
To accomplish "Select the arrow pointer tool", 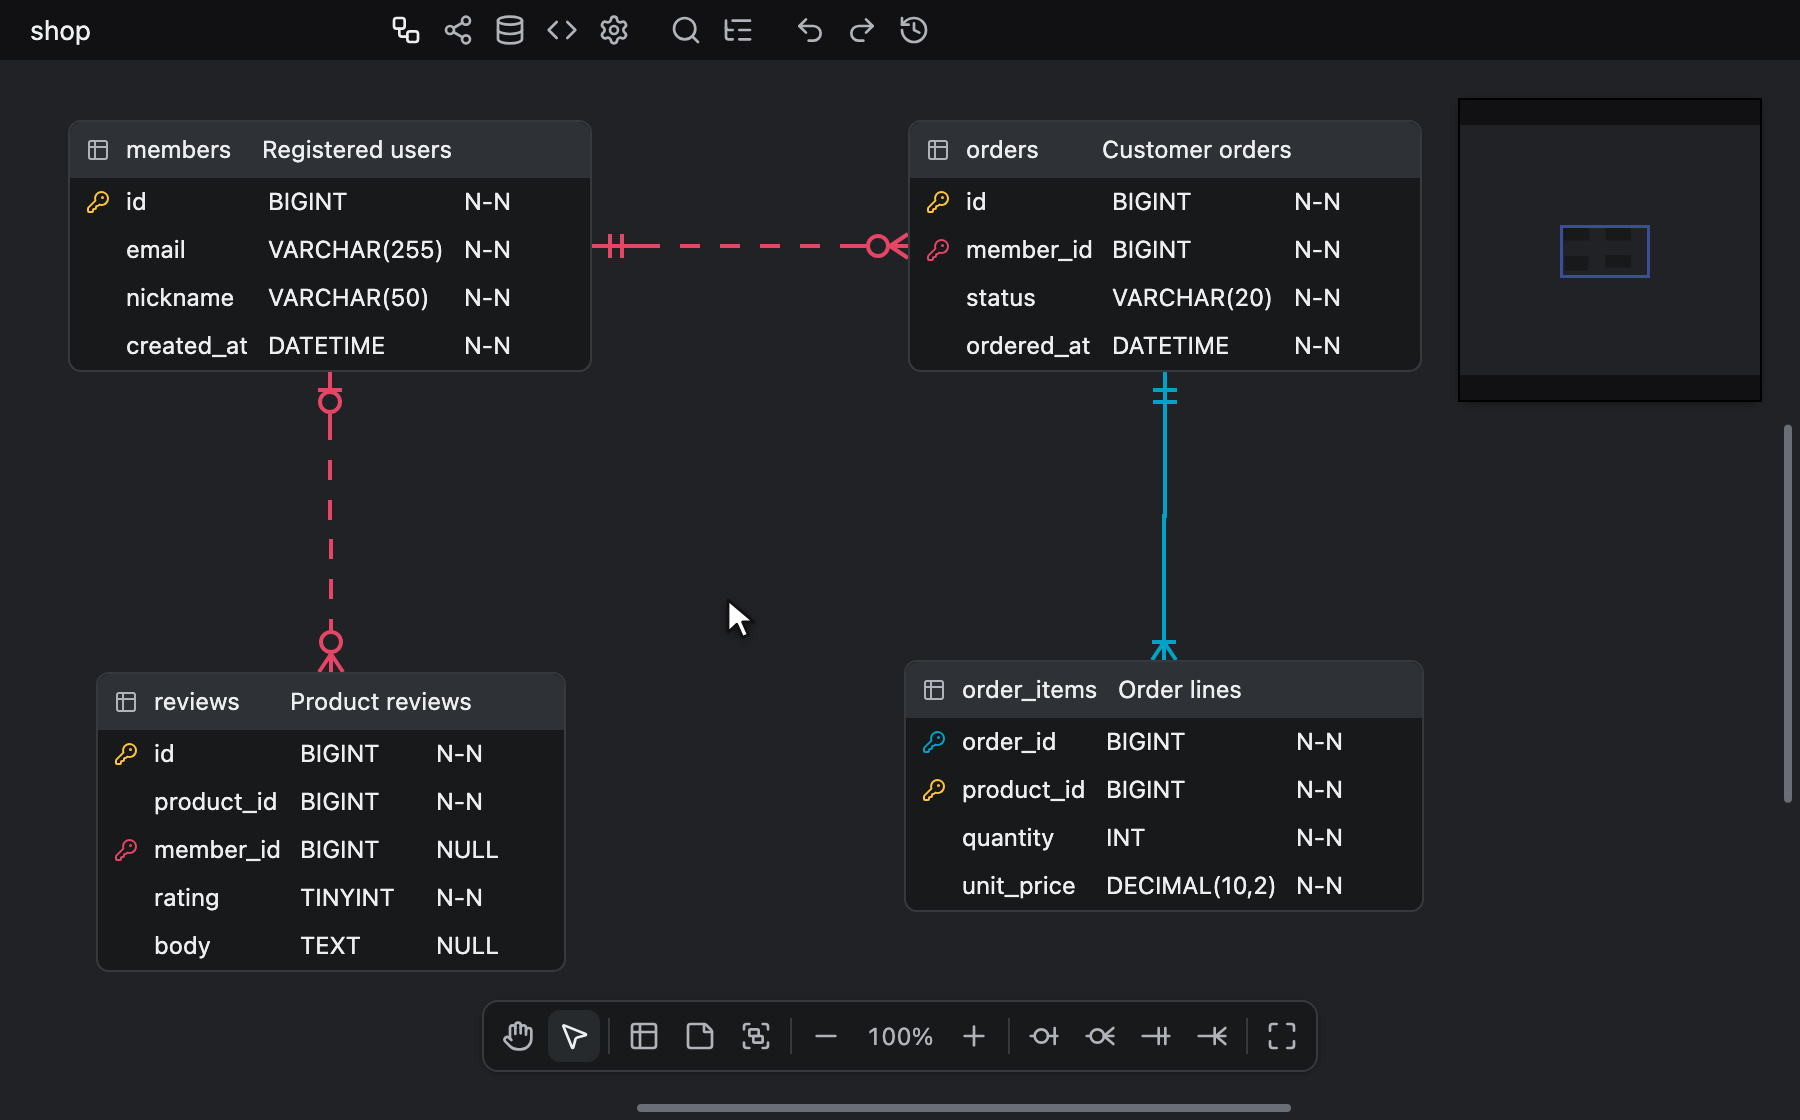I will pyautogui.click(x=574, y=1036).
